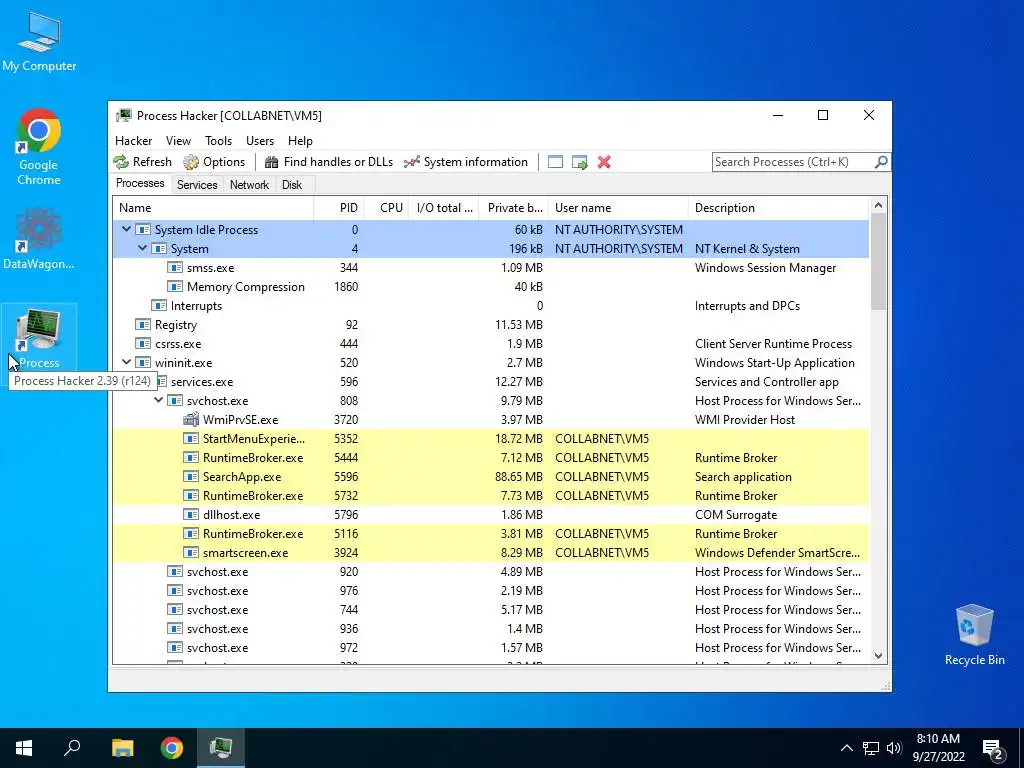Viewport: 1024px width, 768px height.
Task: Sort by the Description column header
Action: pos(779,208)
